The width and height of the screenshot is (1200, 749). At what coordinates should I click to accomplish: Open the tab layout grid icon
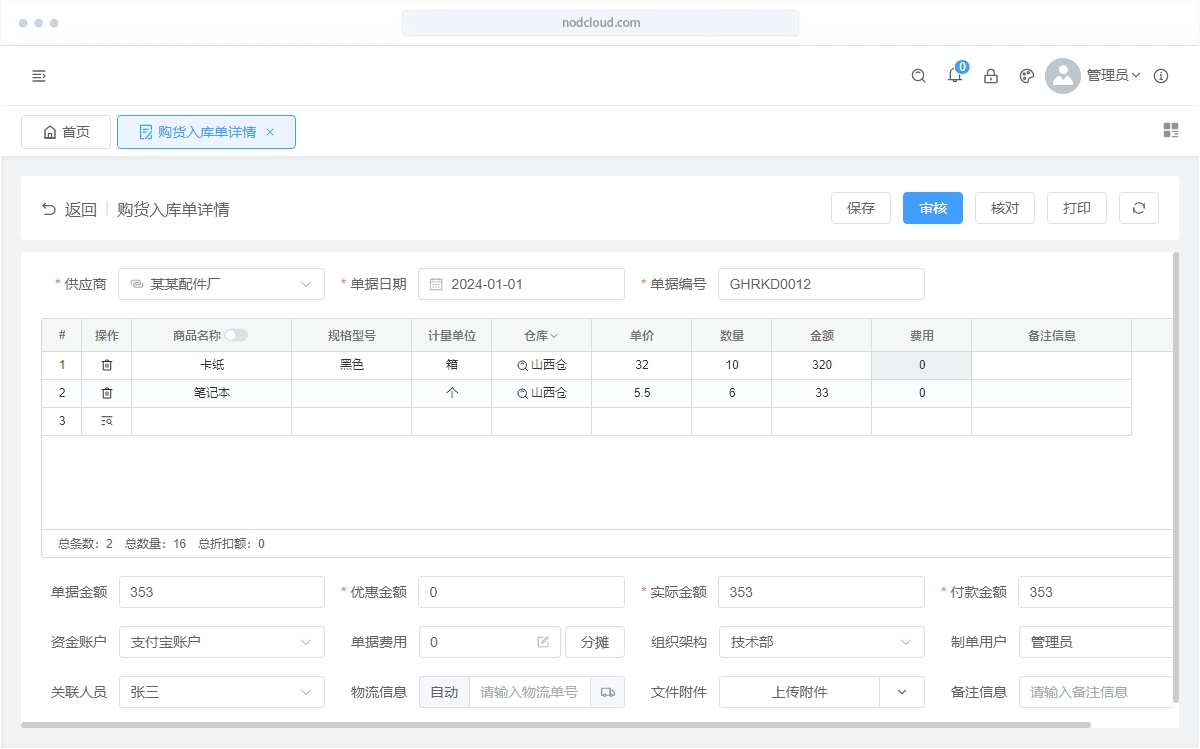1171,131
